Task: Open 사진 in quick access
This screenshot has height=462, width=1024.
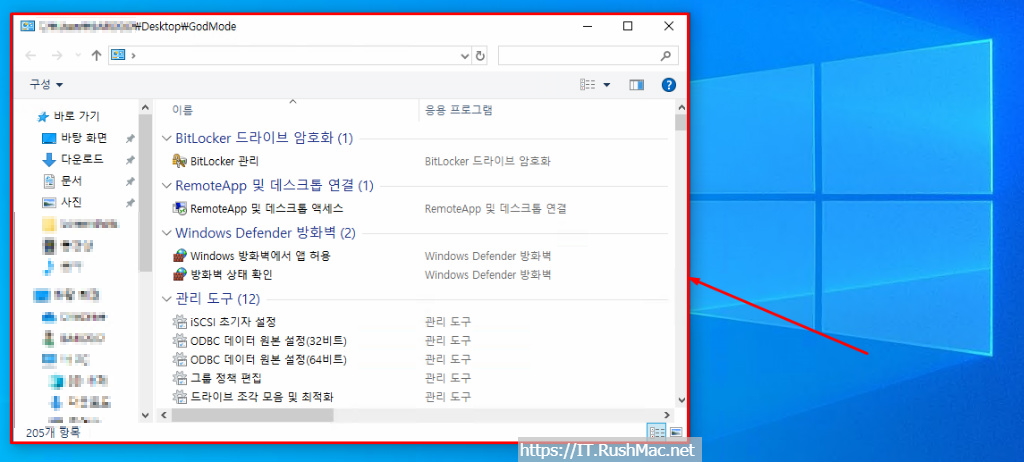Action: pos(72,202)
